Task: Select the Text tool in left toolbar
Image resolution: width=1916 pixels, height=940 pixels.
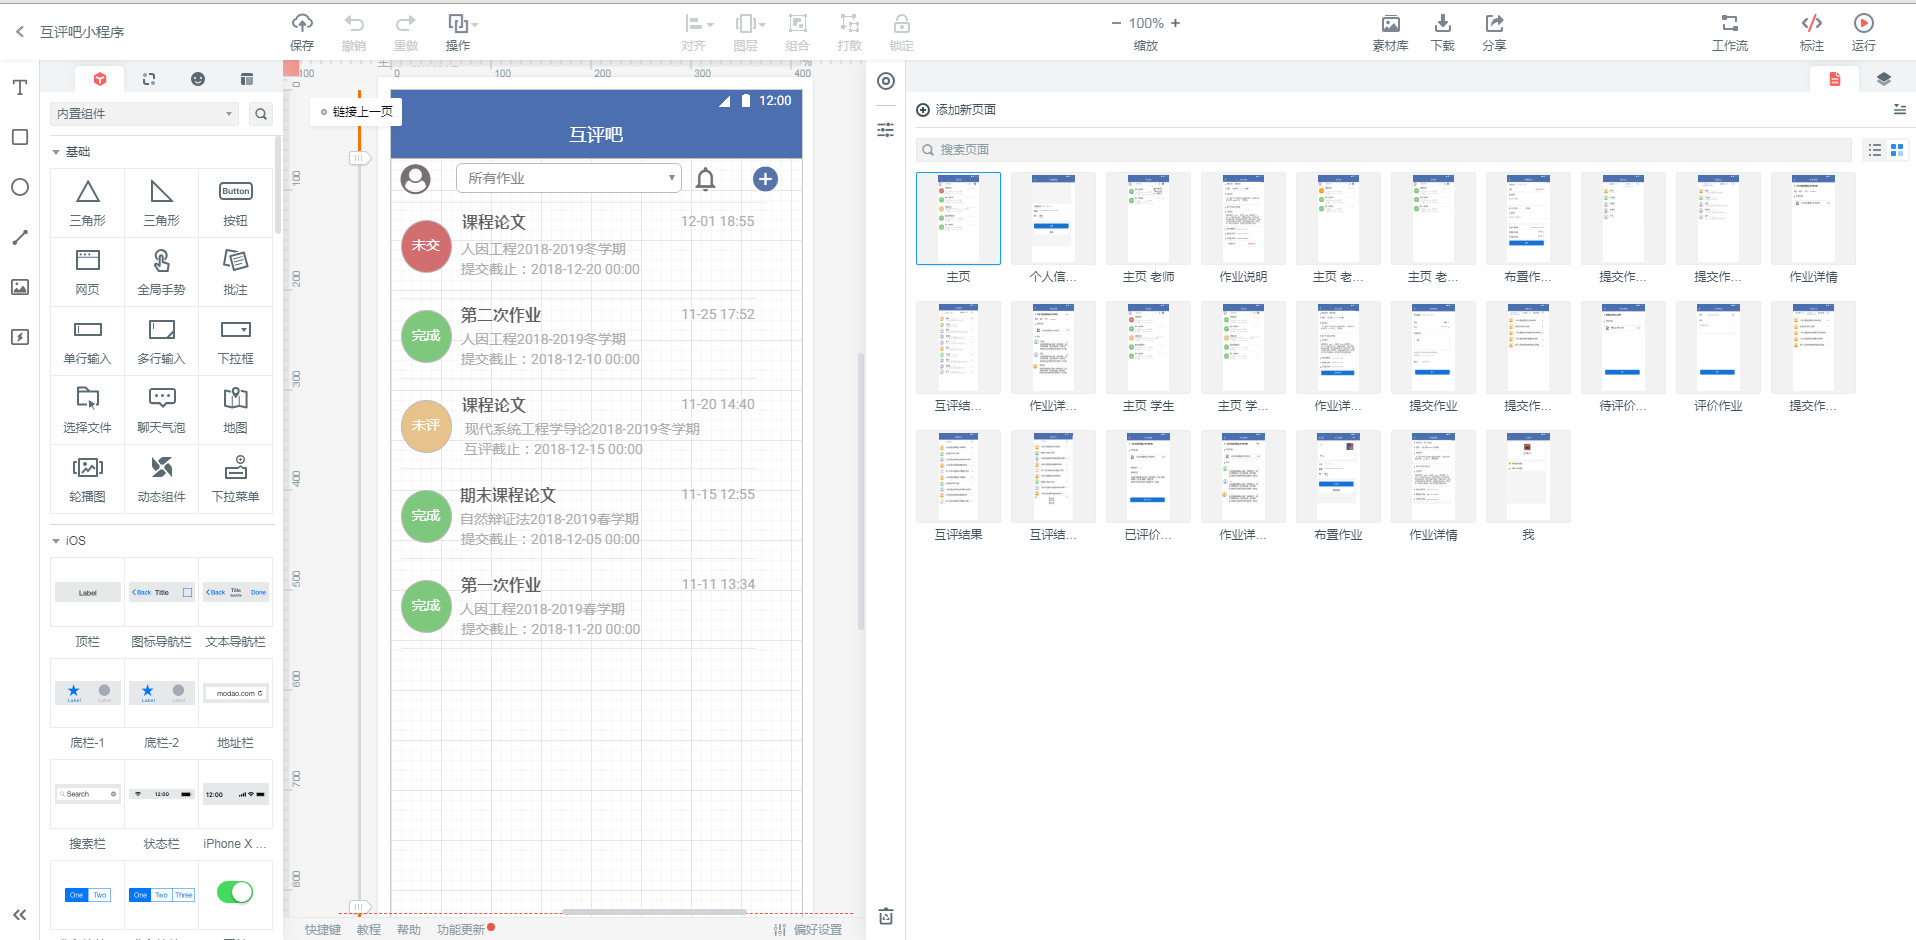Action: tap(20, 88)
